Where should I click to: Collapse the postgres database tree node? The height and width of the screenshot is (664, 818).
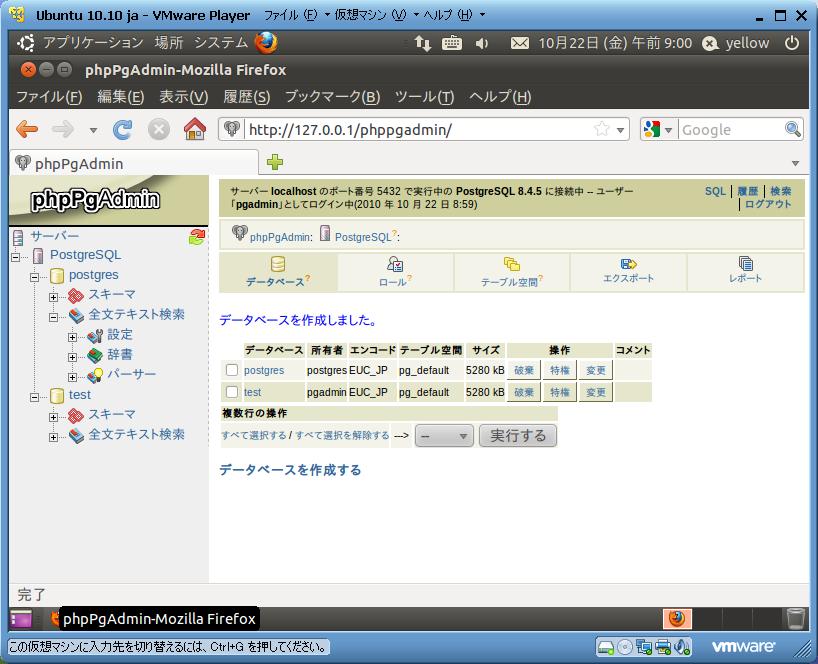click(34, 277)
